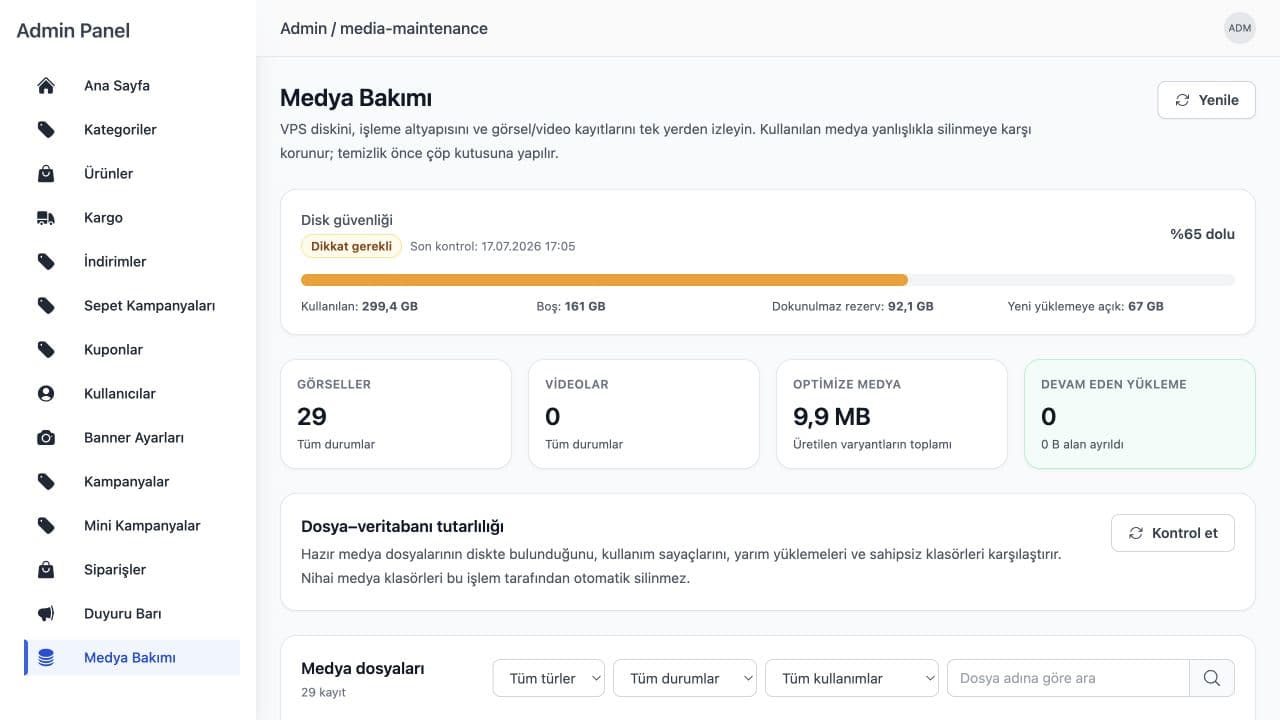
Task: Click the Dosya–veritabanı tutarlılığı heading
Action: point(402,526)
